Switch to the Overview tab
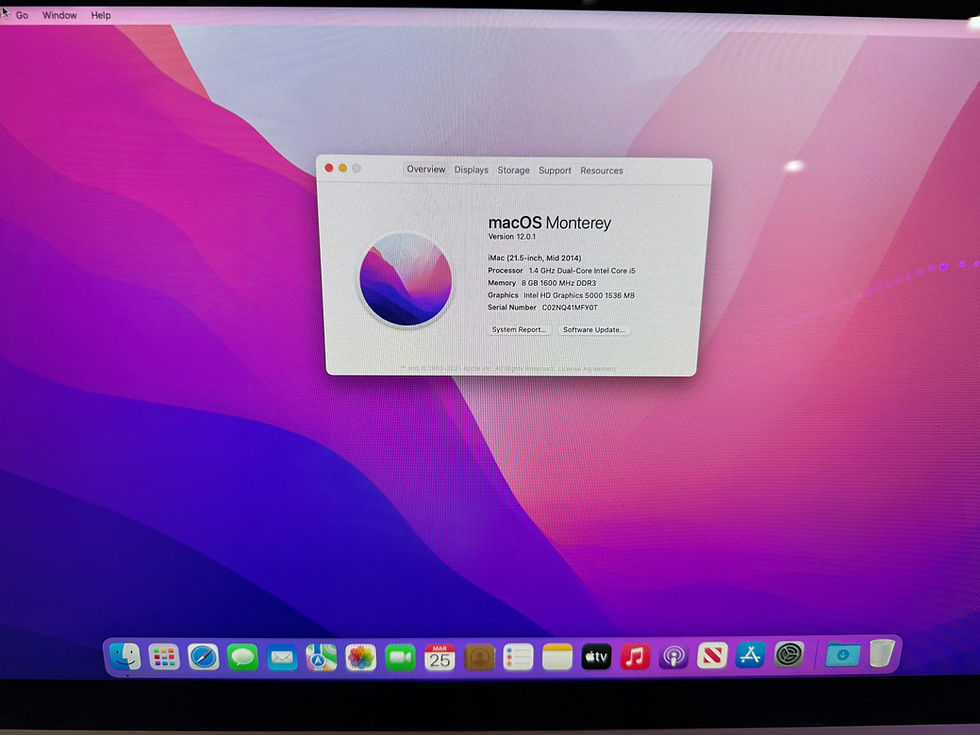The width and height of the screenshot is (980, 735). coord(426,169)
